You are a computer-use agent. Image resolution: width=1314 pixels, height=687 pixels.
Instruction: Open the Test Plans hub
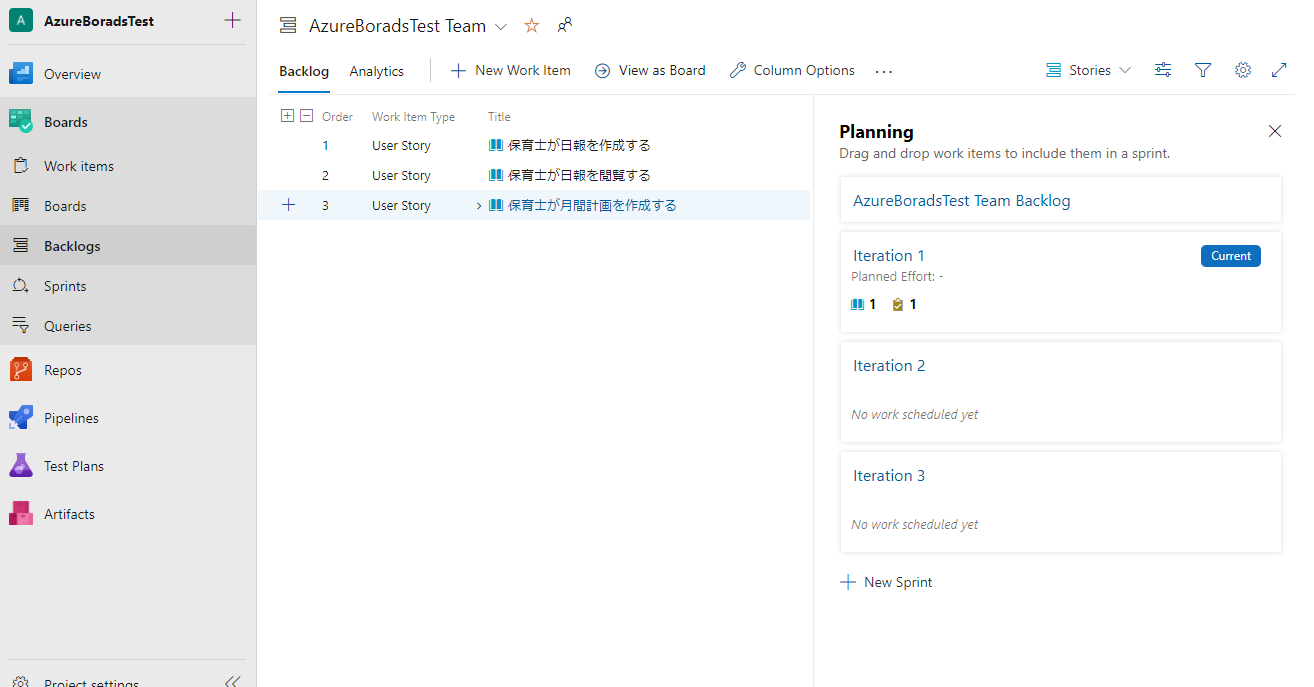[74, 466]
